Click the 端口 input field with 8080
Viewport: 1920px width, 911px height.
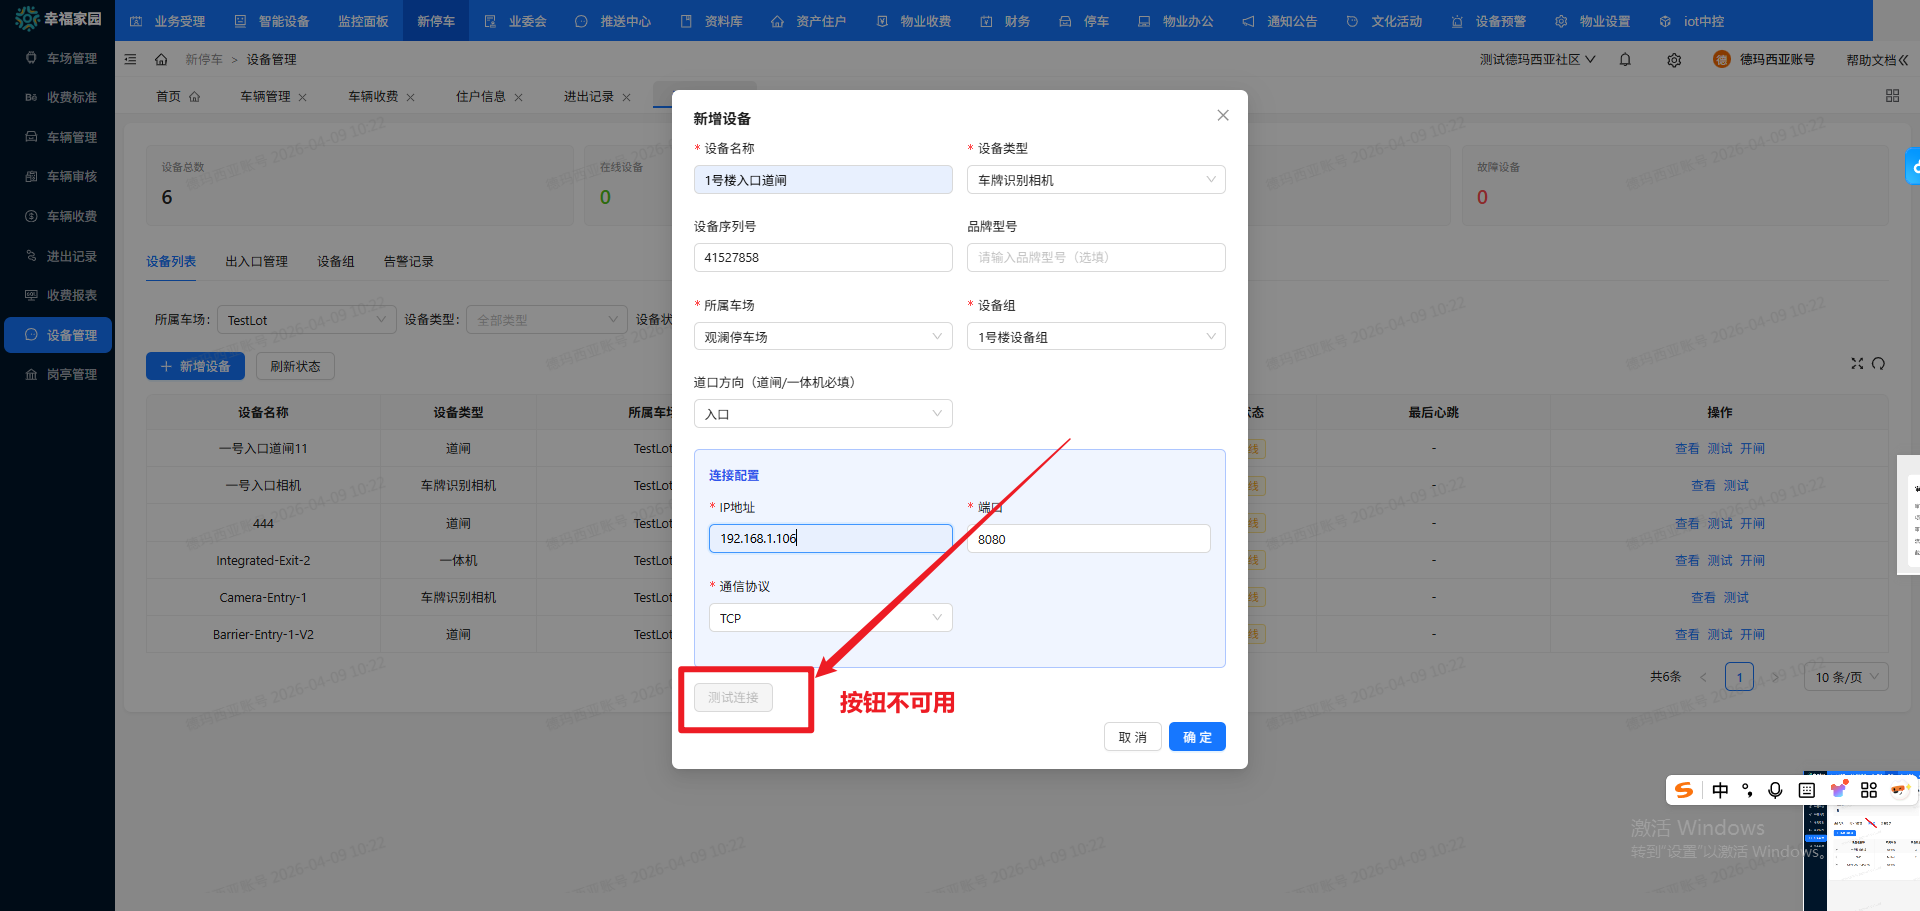pyautogui.click(x=1088, y=539)
